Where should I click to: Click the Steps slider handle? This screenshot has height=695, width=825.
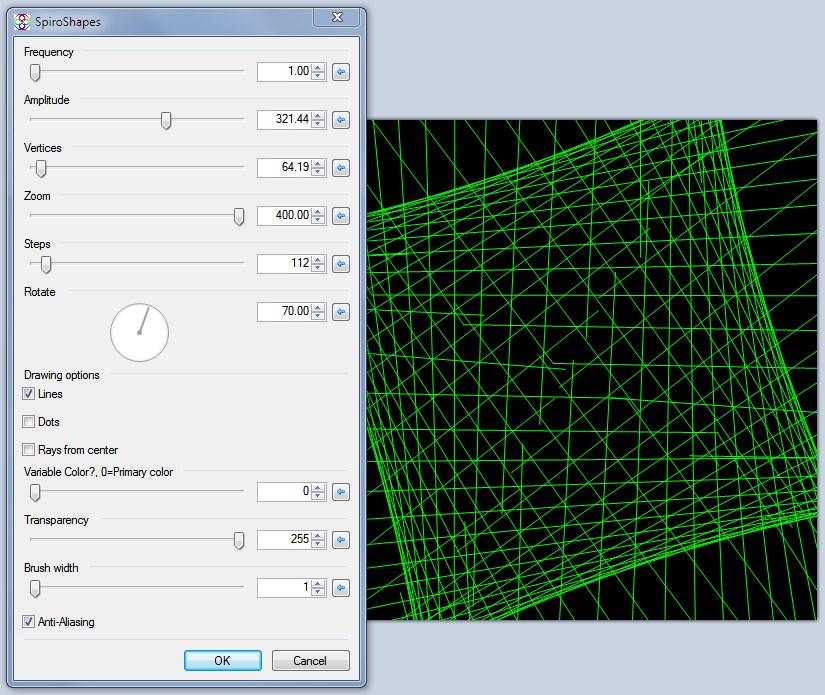46,265
